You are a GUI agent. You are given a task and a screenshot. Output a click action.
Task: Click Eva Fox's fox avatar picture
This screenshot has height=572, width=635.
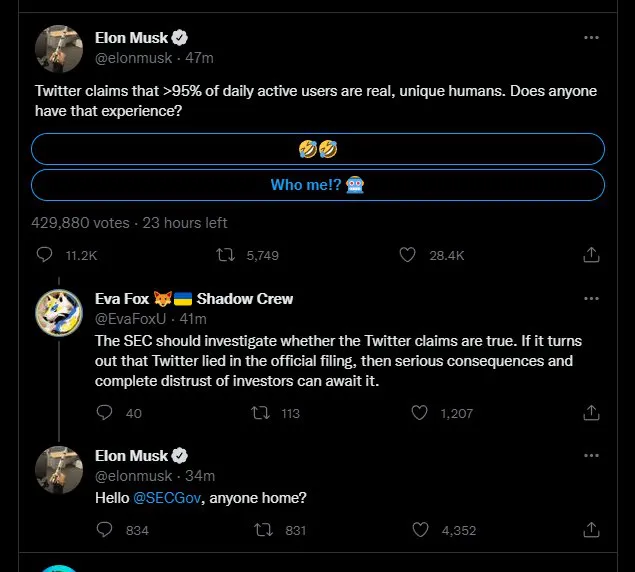59,314
